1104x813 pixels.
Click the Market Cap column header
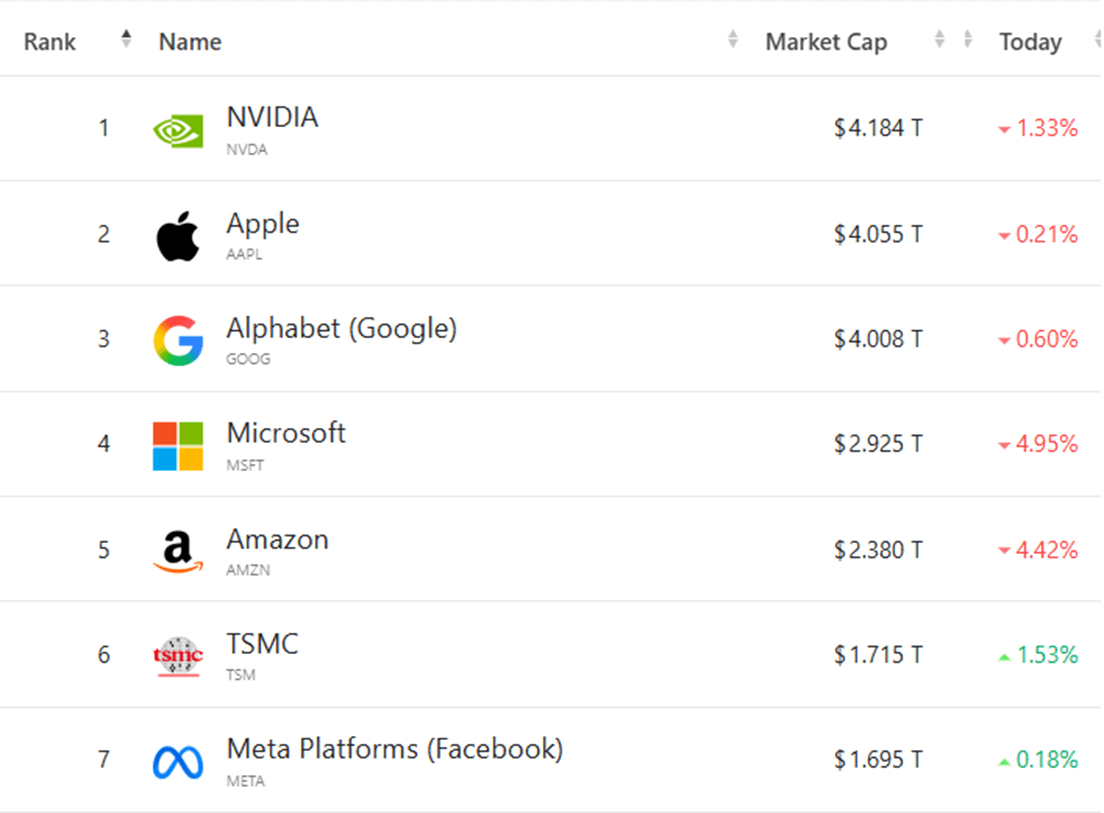826,42
